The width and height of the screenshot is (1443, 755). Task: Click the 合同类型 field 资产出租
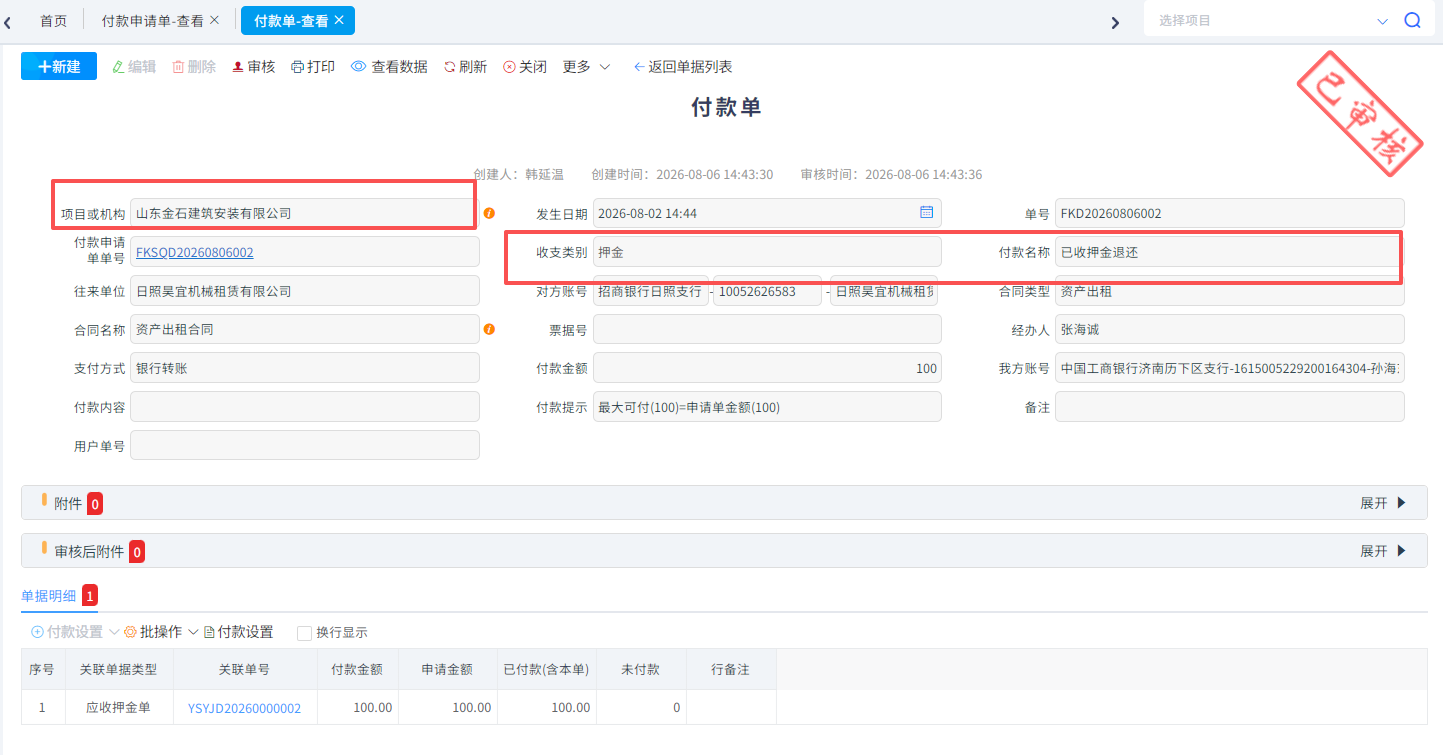click(x=1230, y=291)
